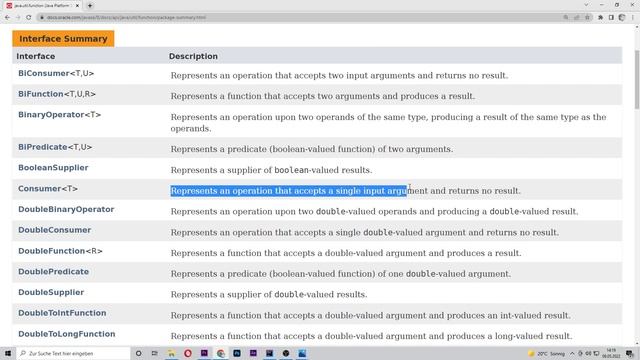Click the Interface column header
The image size is (640, 360).
click(36, 56)
